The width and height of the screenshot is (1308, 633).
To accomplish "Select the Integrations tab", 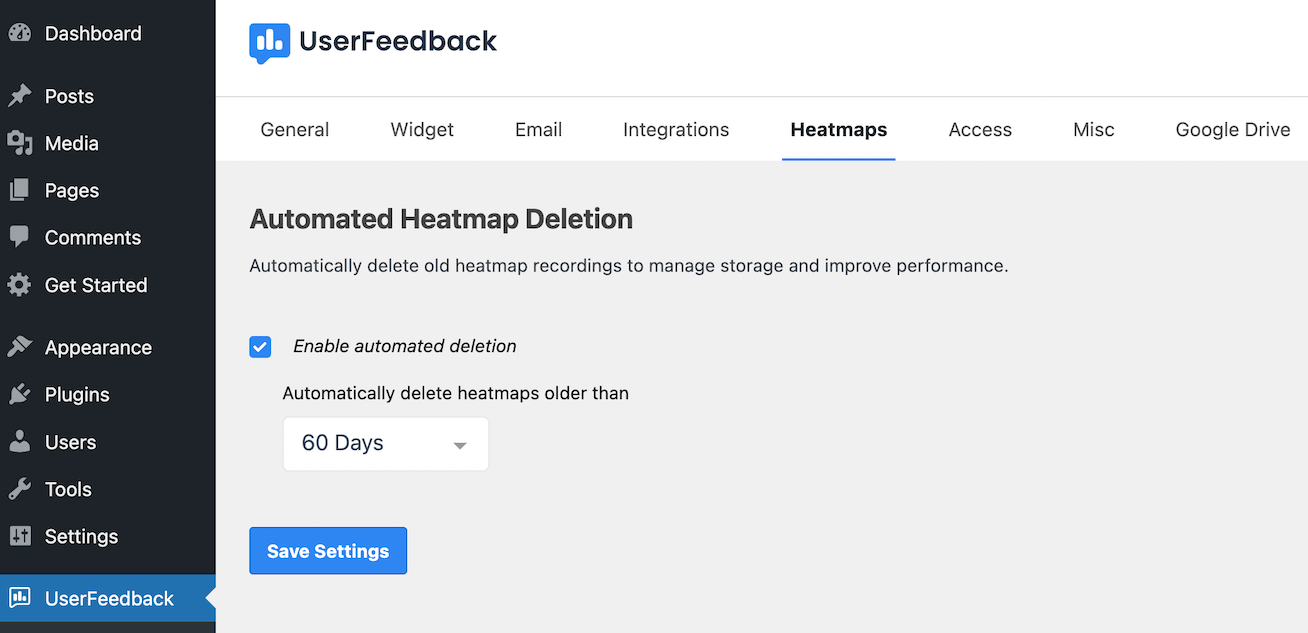I will point(676,129).
